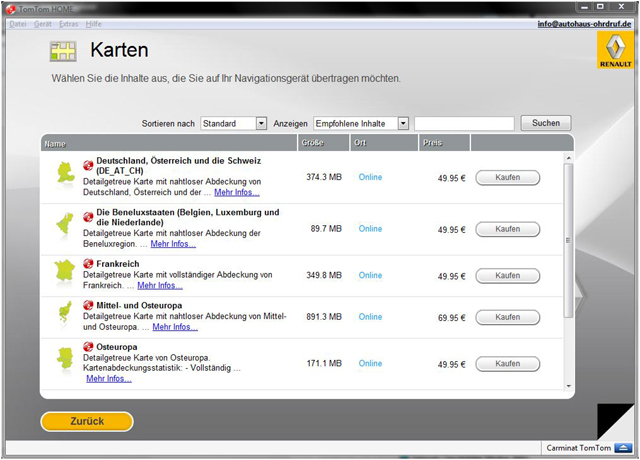This screenshot has width=640, height=460.
Task: Click the Mittel- und Osteuropa map icon
Action: (x=65, y=313)
